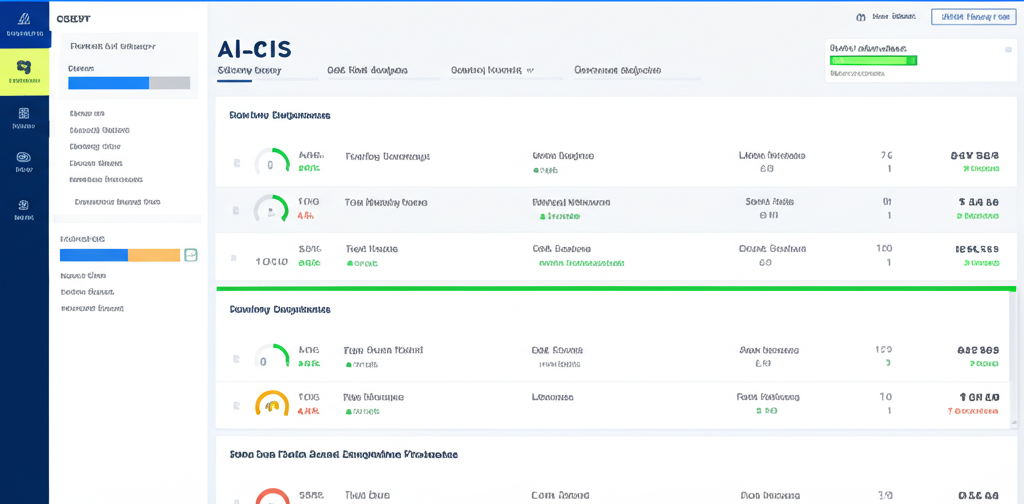This screenshot has height=504, width=1024.
Task: Tick the checkbox in the orange gauge row
Action: (x=235, y=405)
